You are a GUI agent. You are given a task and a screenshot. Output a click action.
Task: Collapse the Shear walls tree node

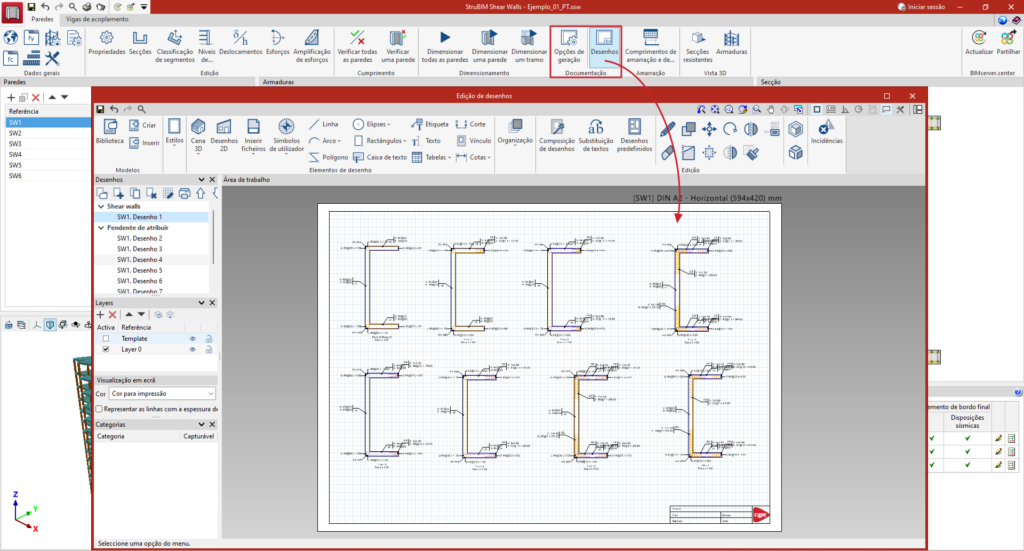click(101, 206)
